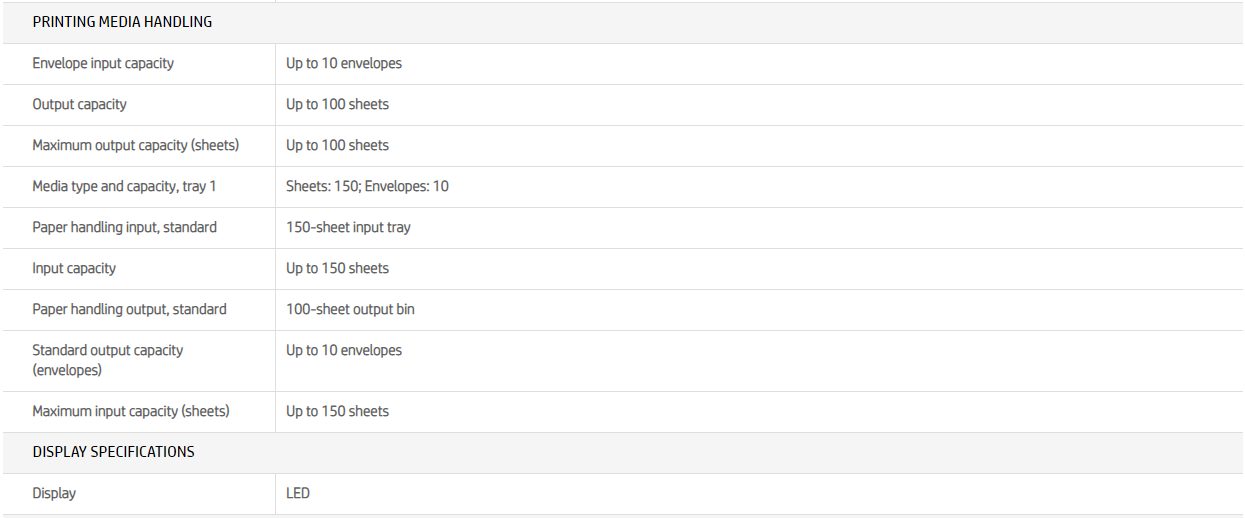Click the Envelope input capacity label
Image resolution: width=1245 pixels, height=518 pixels.
point(103,63)
